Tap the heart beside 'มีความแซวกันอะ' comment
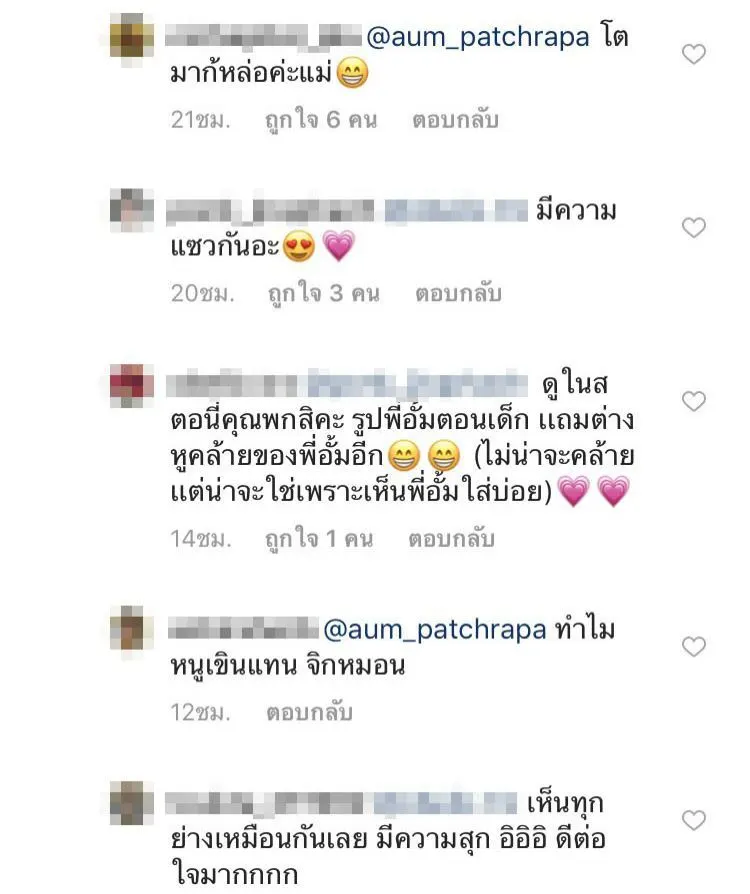The height and width of the screenshot is (894, 750). (x=694, y=228)
